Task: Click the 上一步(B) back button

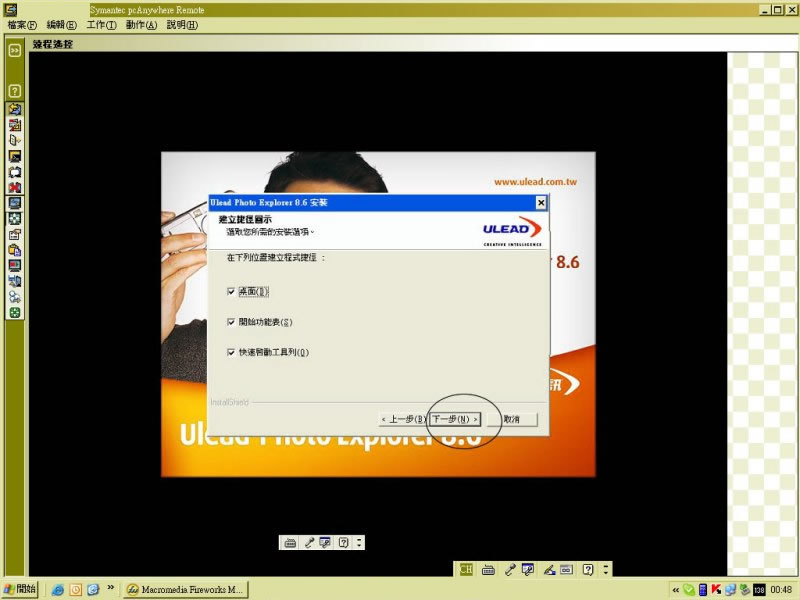Action: pos(403,419)
